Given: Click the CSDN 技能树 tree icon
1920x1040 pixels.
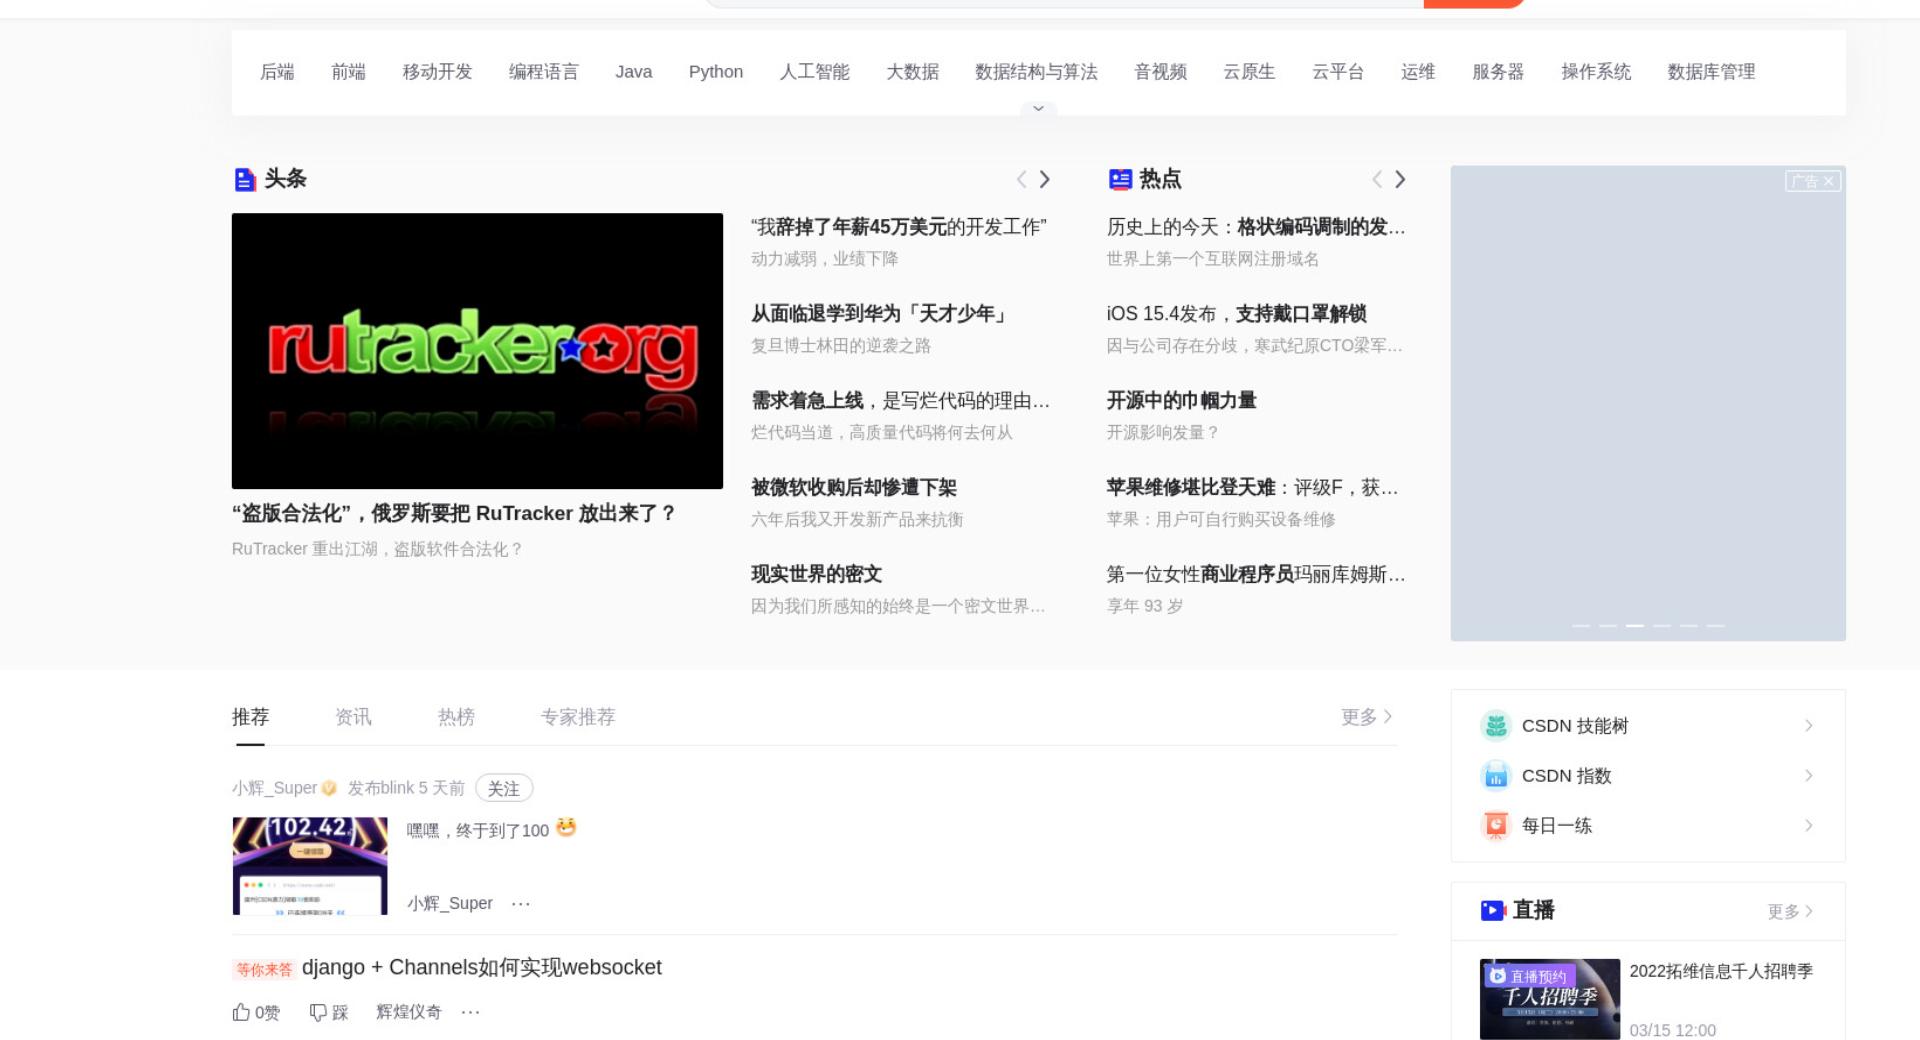Looking at the screenshot, I should coord(1496,726).
